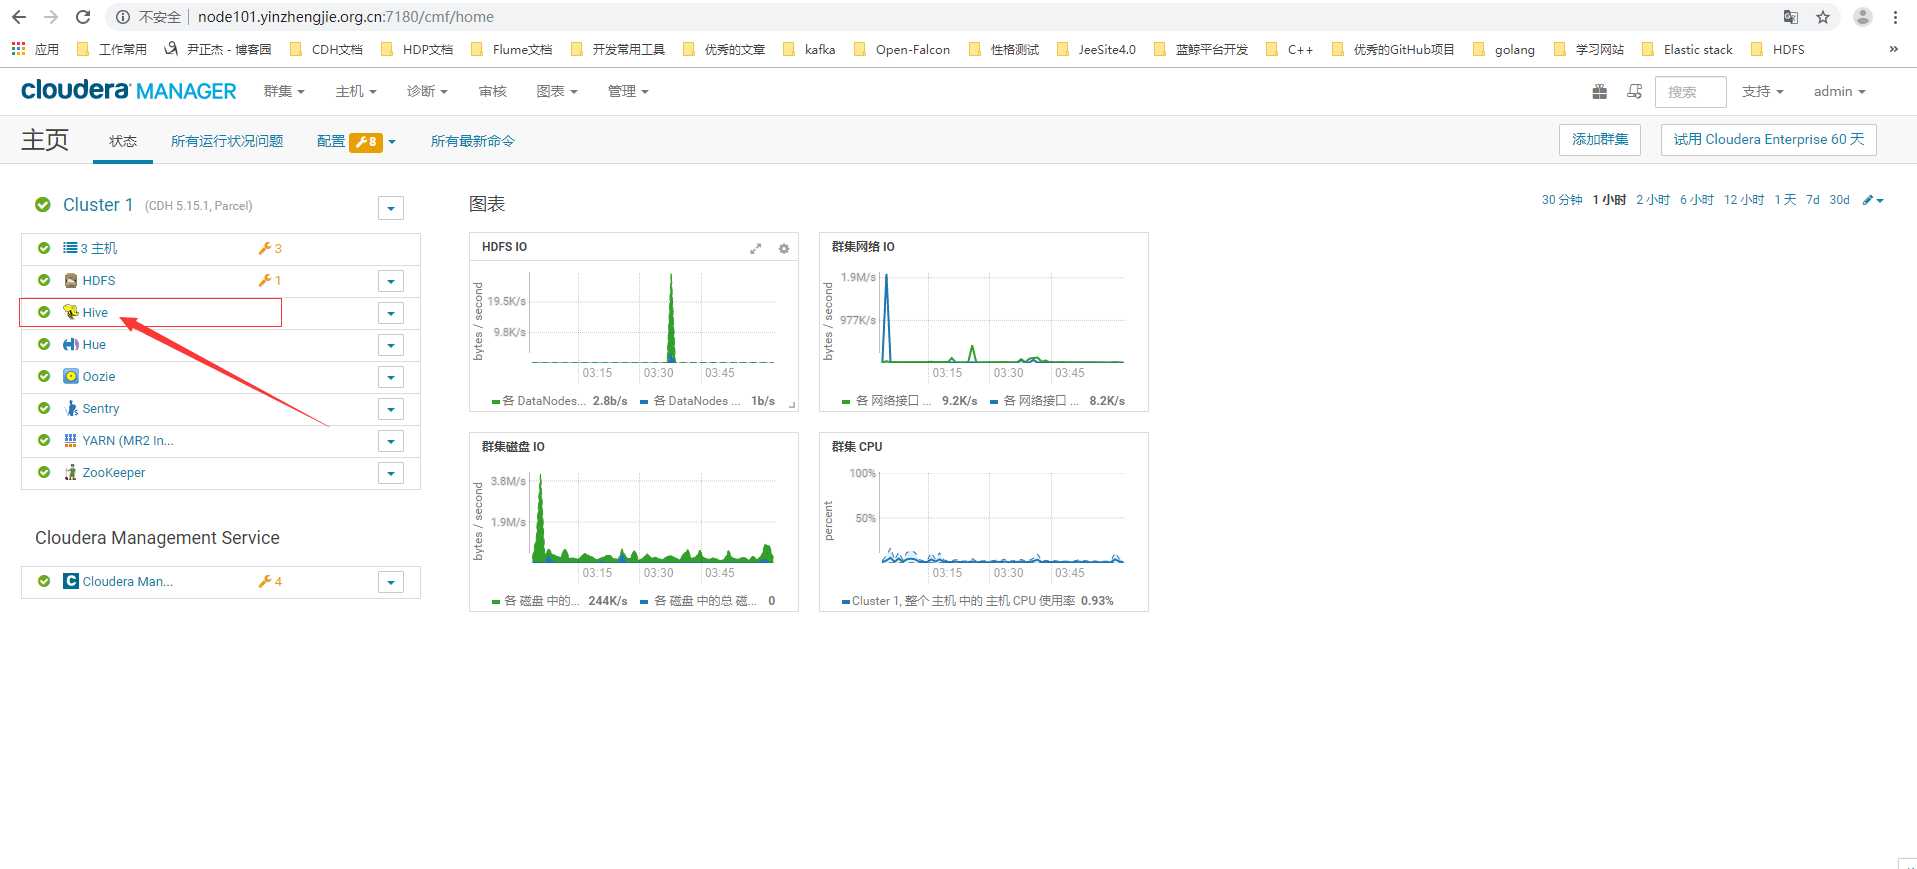Click the Hue service icon
The image size is (1917, 869).
point(71,345)
